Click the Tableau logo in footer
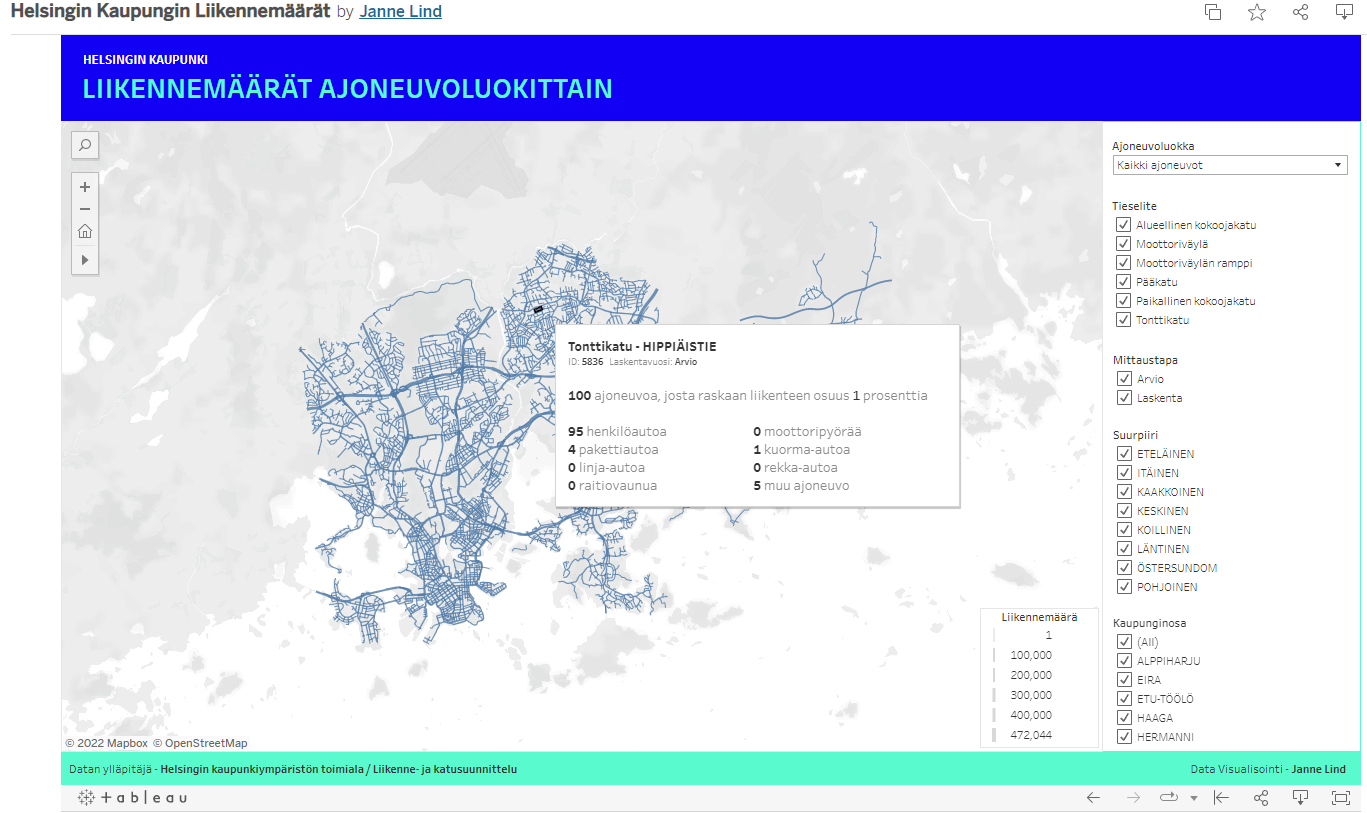The height and width of the screenshot is (813, 1367). pos(132,797)
